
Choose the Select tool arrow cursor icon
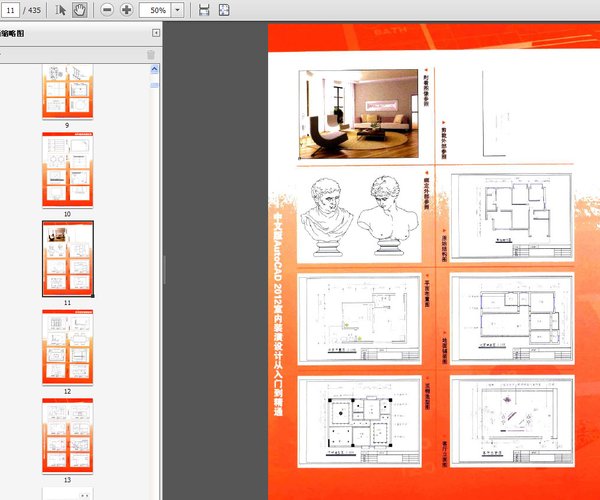[60, 10]
